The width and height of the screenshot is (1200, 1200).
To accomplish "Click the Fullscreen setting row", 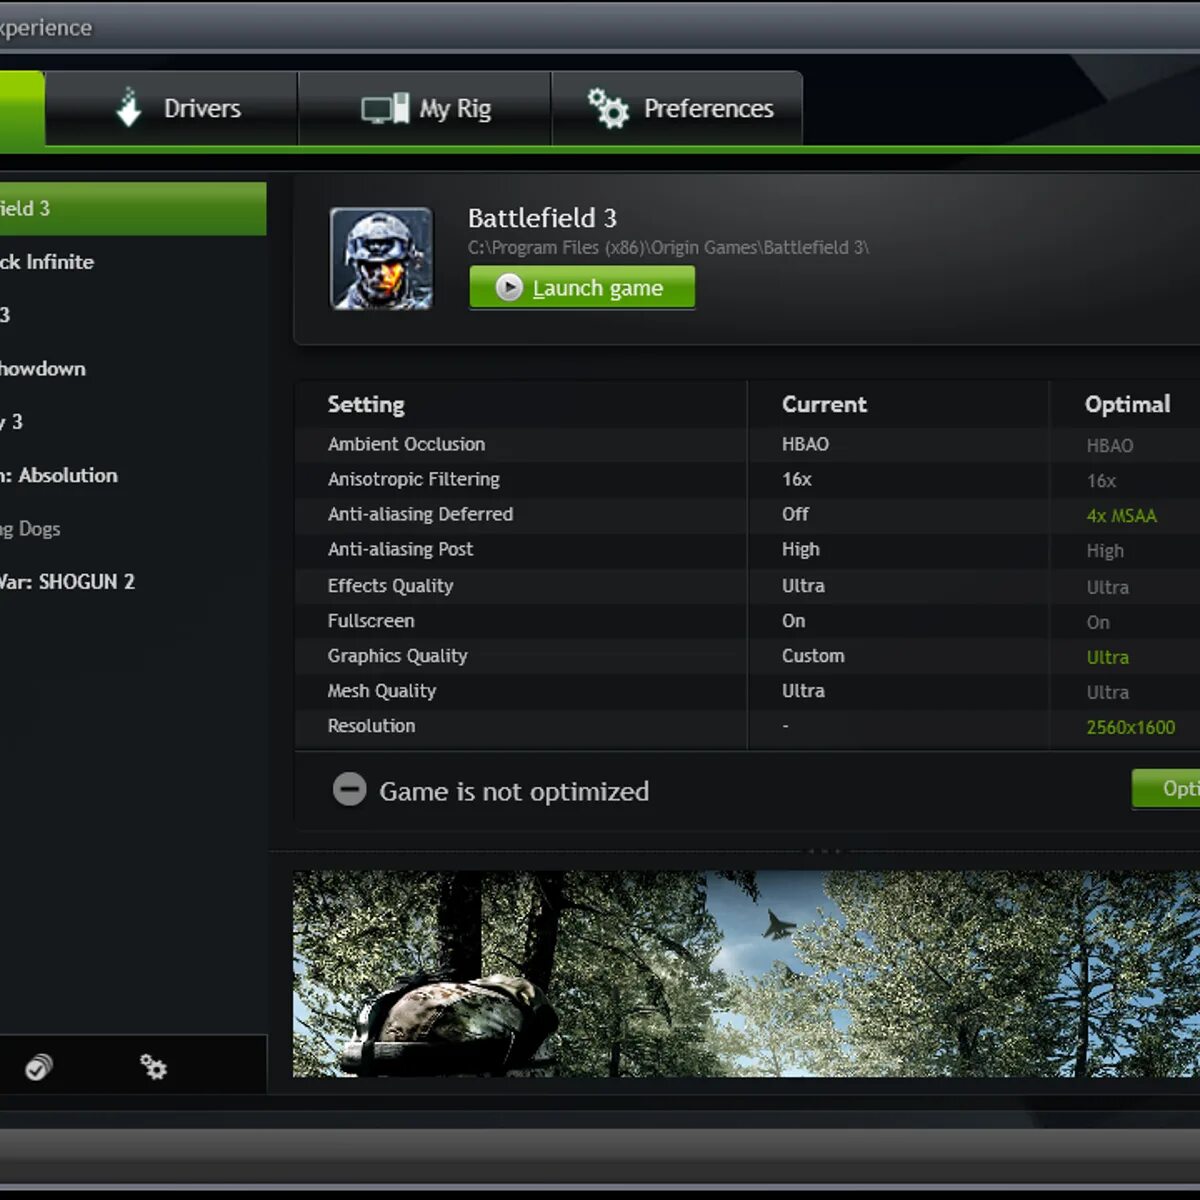I will click(x=747, y=621).
